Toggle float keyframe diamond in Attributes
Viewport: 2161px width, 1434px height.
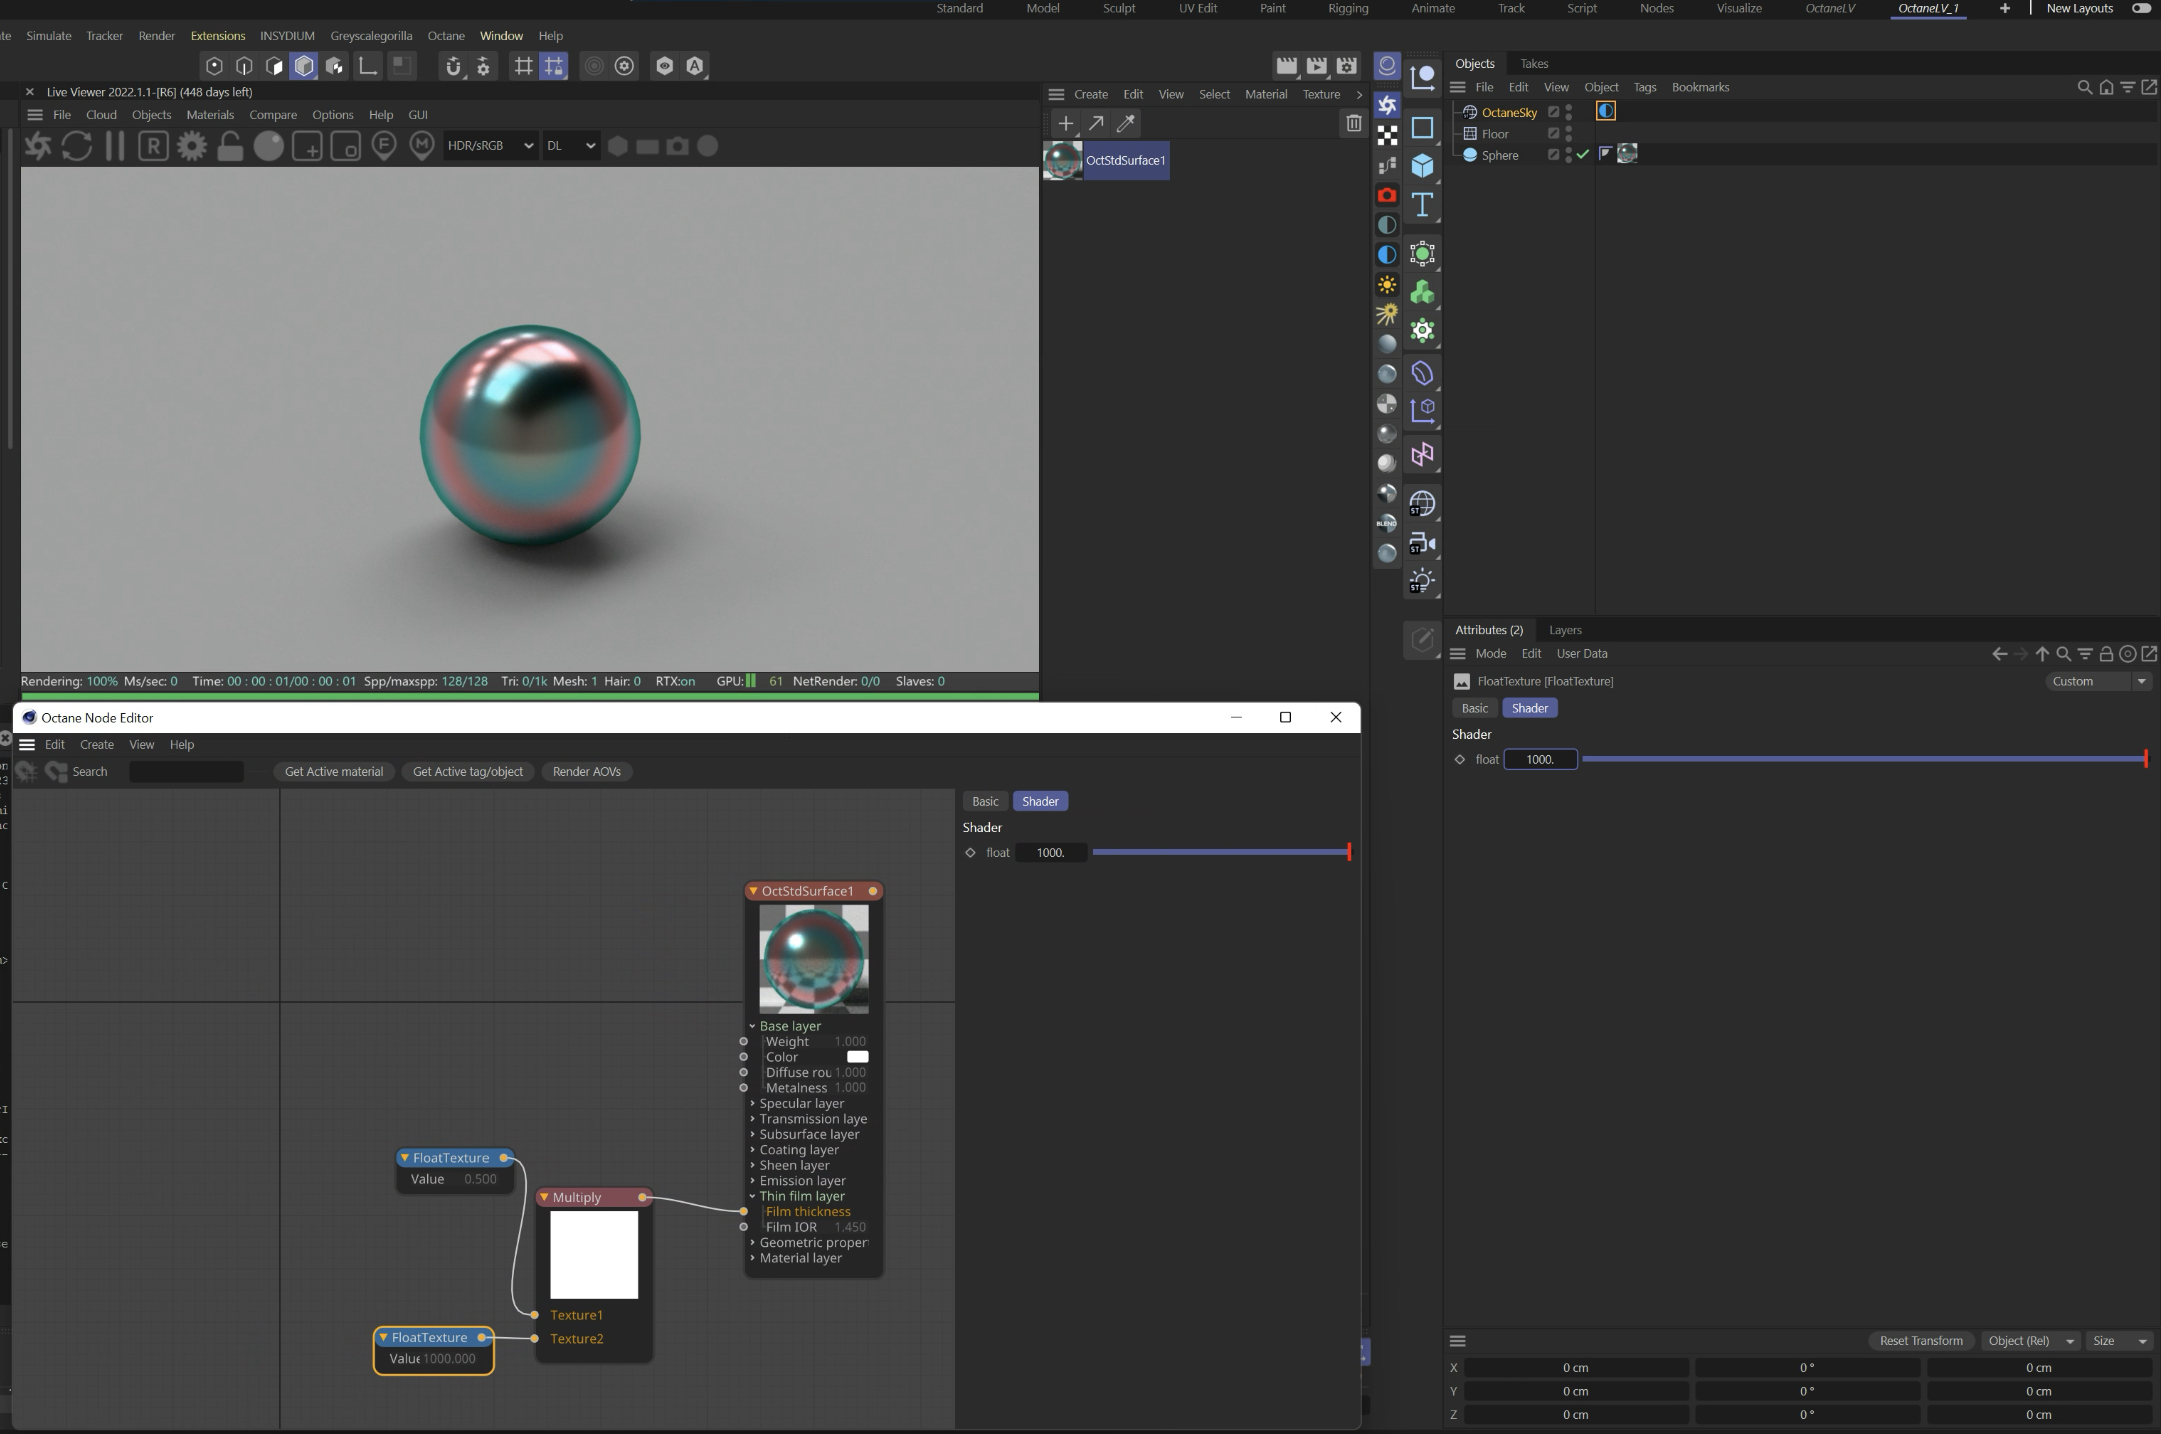click(1460, 760)
